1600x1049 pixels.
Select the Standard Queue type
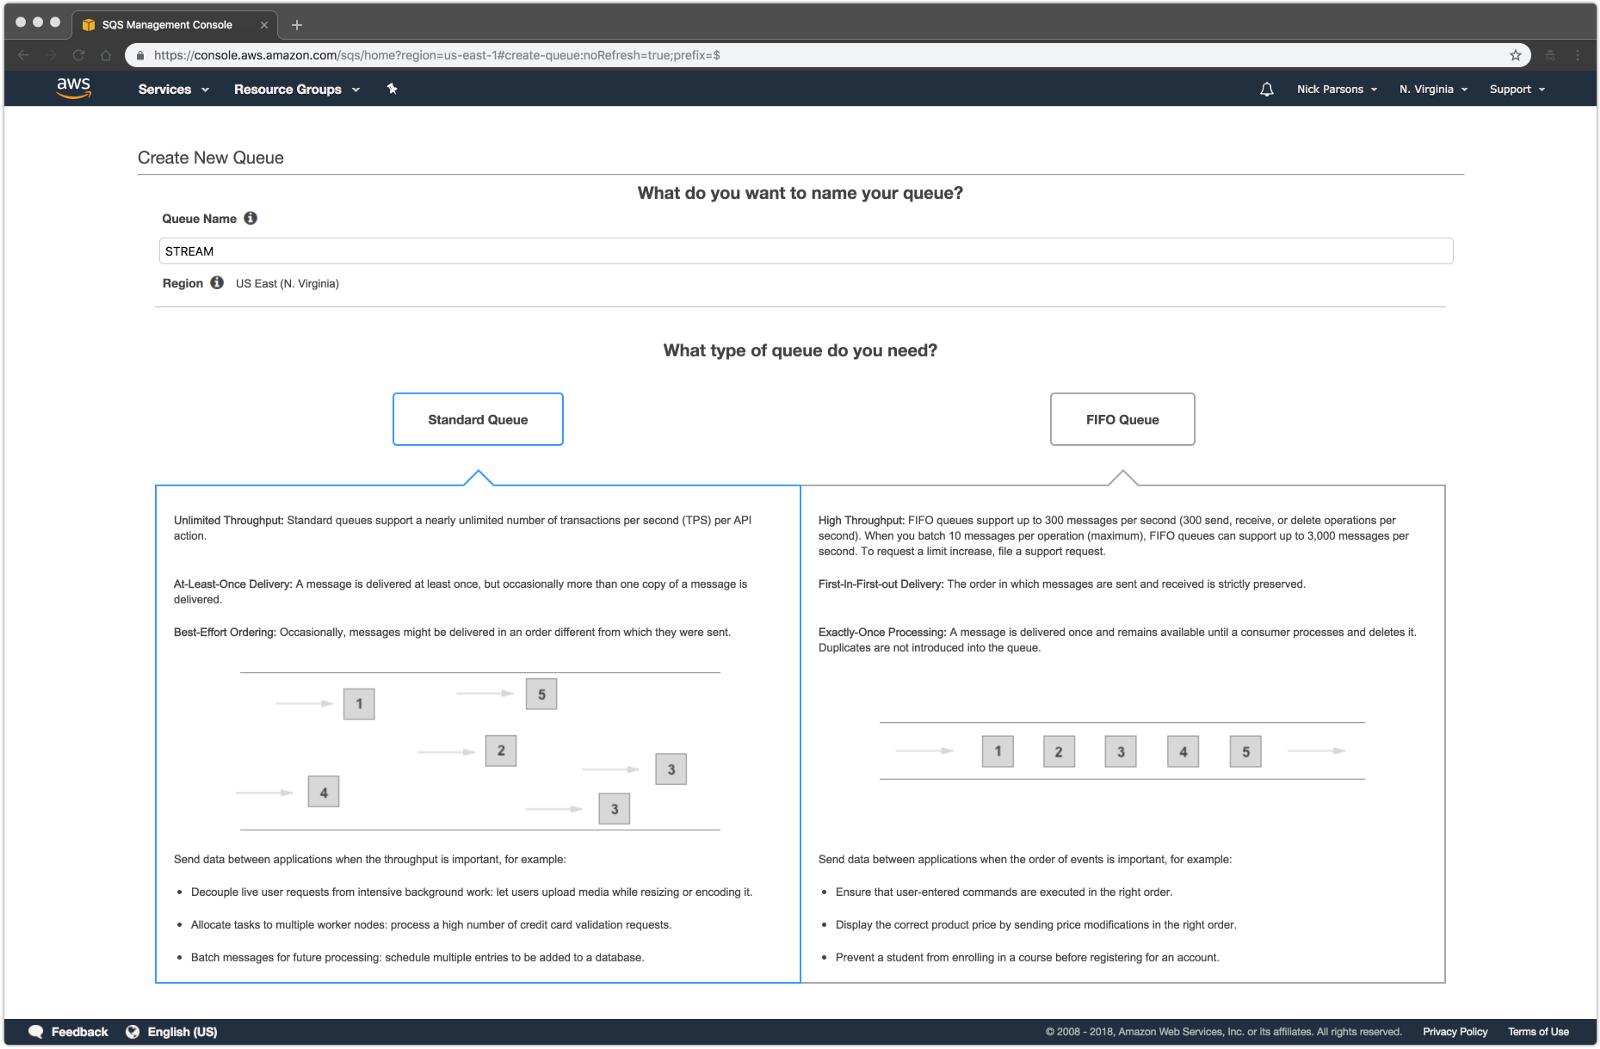point(478,419)
